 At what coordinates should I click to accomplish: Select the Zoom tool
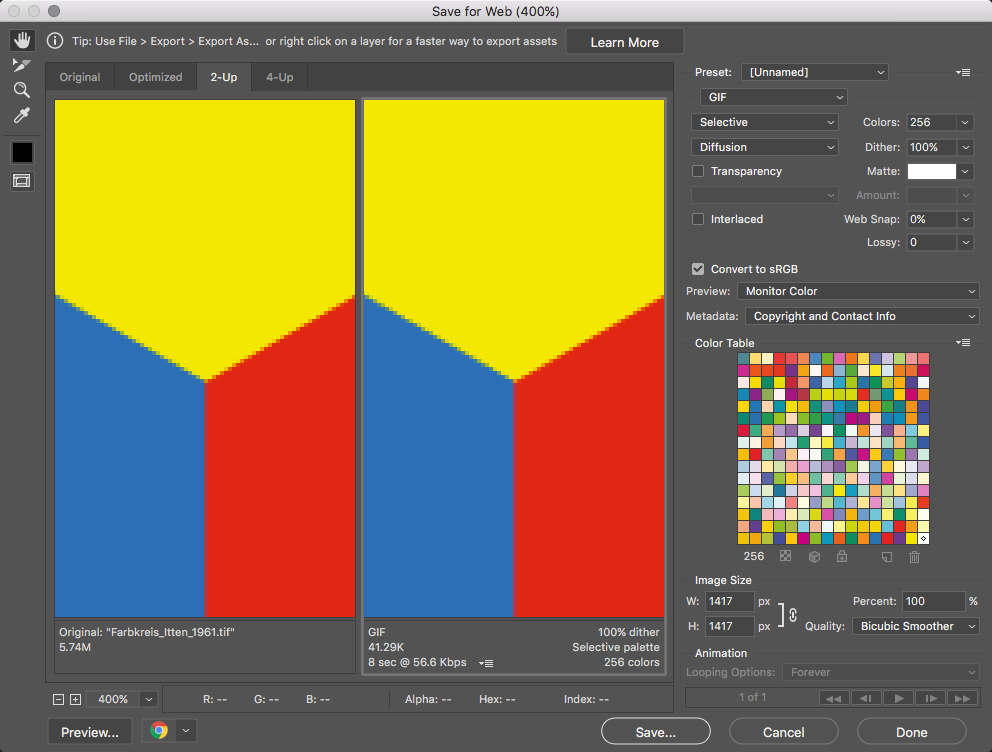[22, 90]
